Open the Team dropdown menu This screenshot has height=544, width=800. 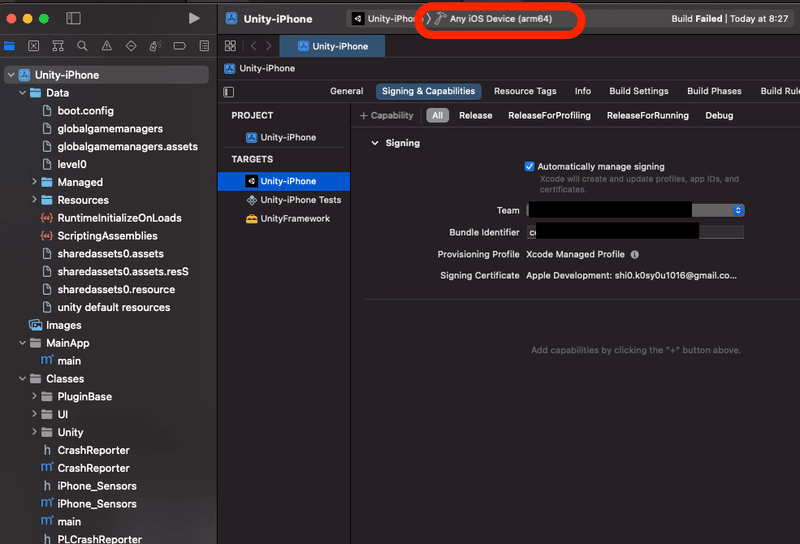[x=635, y=210]
